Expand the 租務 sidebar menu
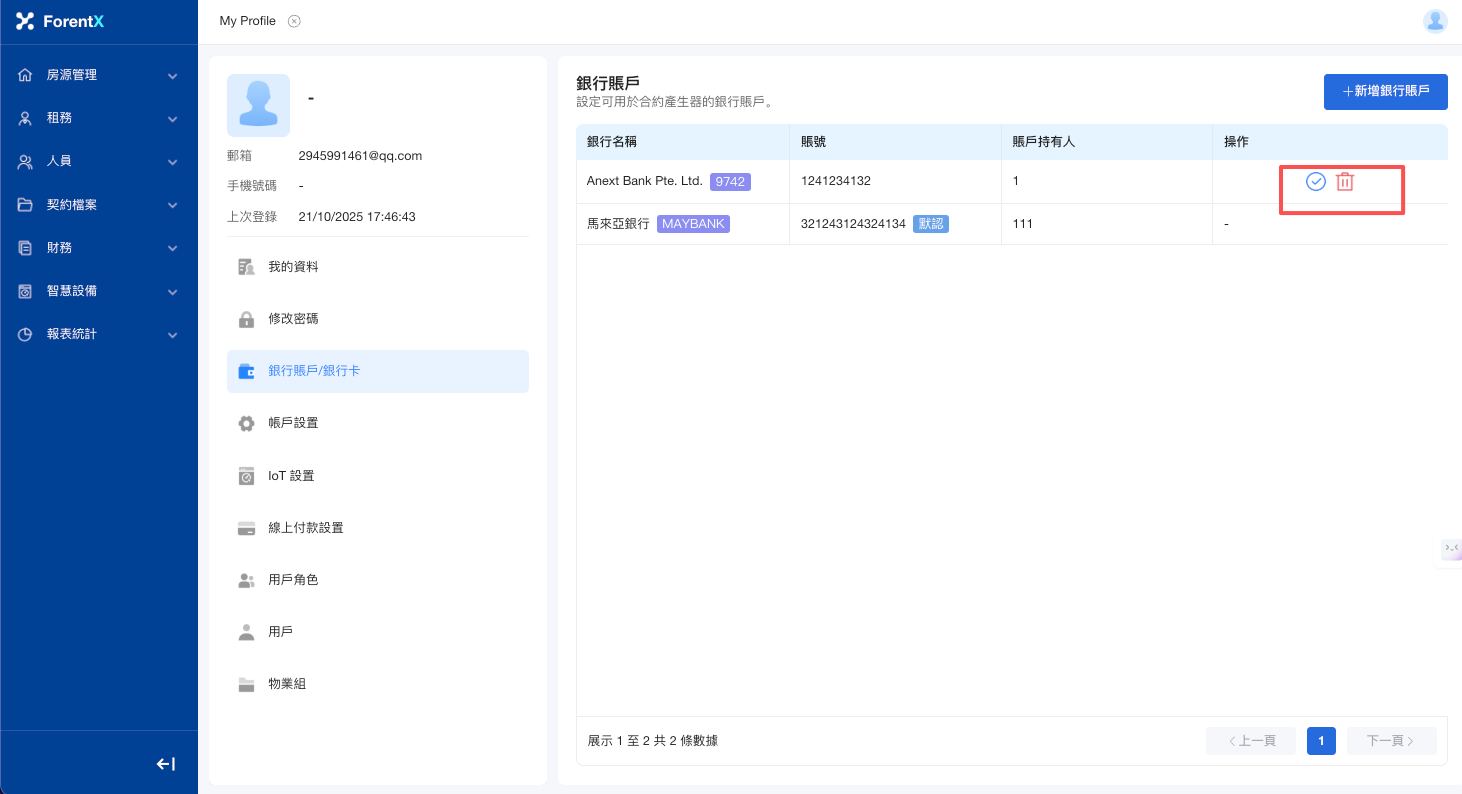 (x=98, y=118)
